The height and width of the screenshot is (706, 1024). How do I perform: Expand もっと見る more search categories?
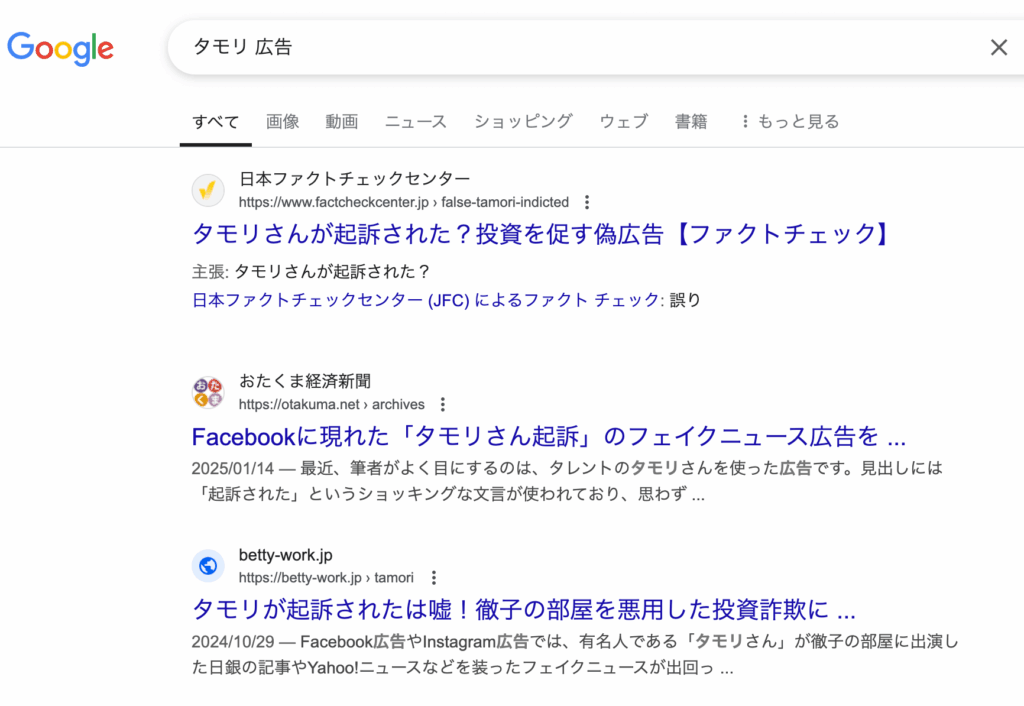pos(790,121)
